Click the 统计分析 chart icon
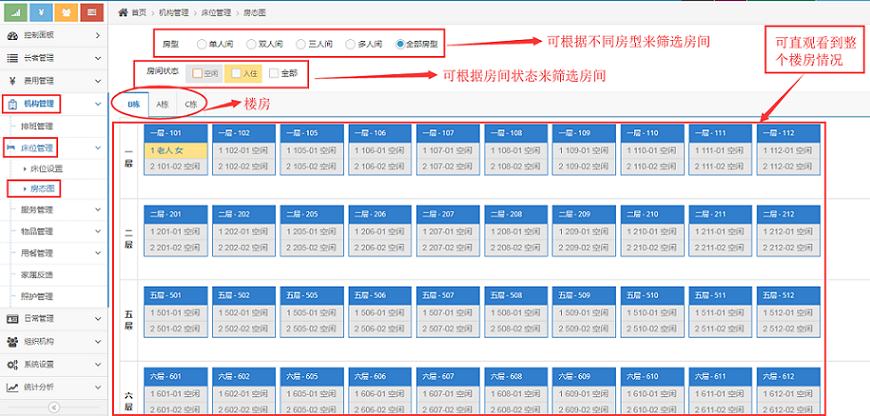Viewport: 870px width, 416px height. pyautogui.click(x=13, y=387)
